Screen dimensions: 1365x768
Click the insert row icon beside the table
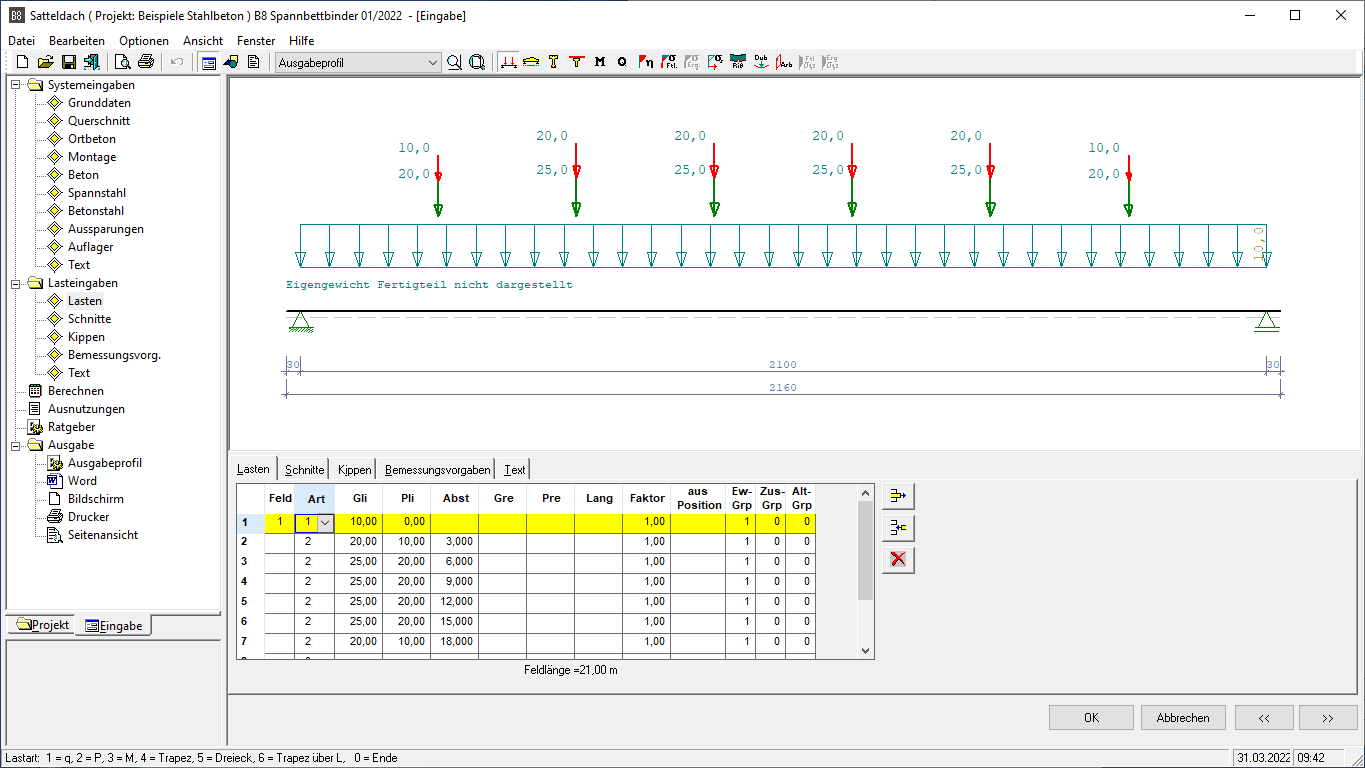898,496
